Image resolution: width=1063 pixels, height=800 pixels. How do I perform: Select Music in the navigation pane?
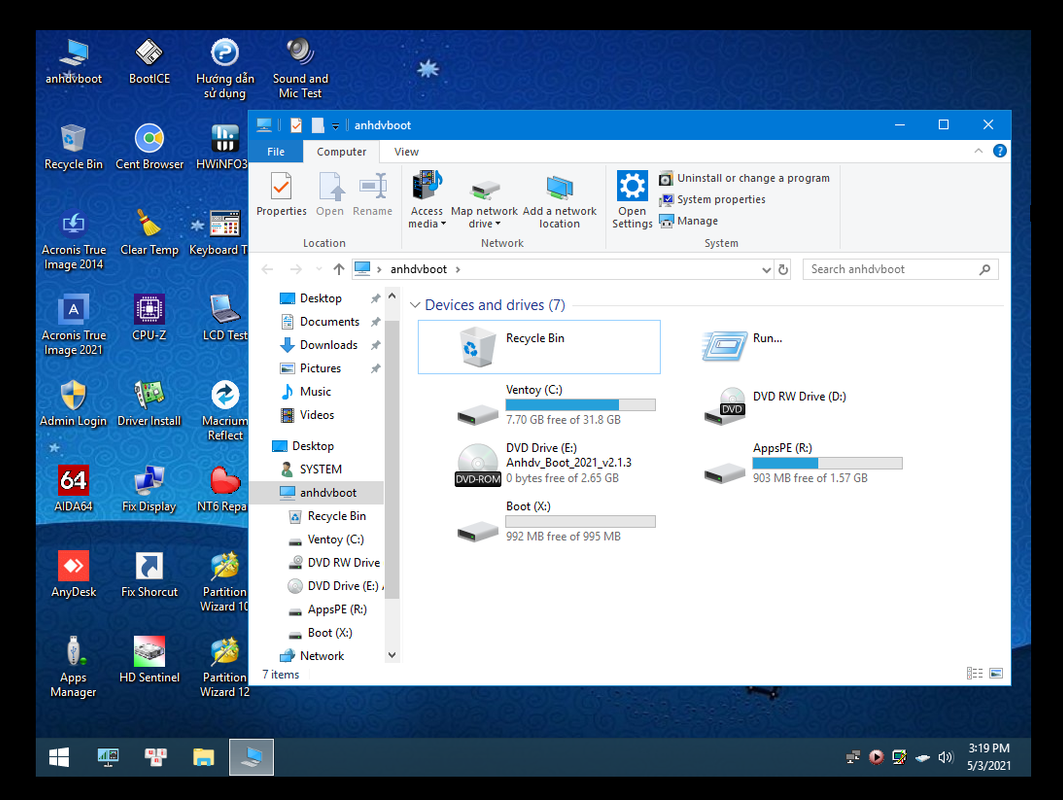click(306, 392)
